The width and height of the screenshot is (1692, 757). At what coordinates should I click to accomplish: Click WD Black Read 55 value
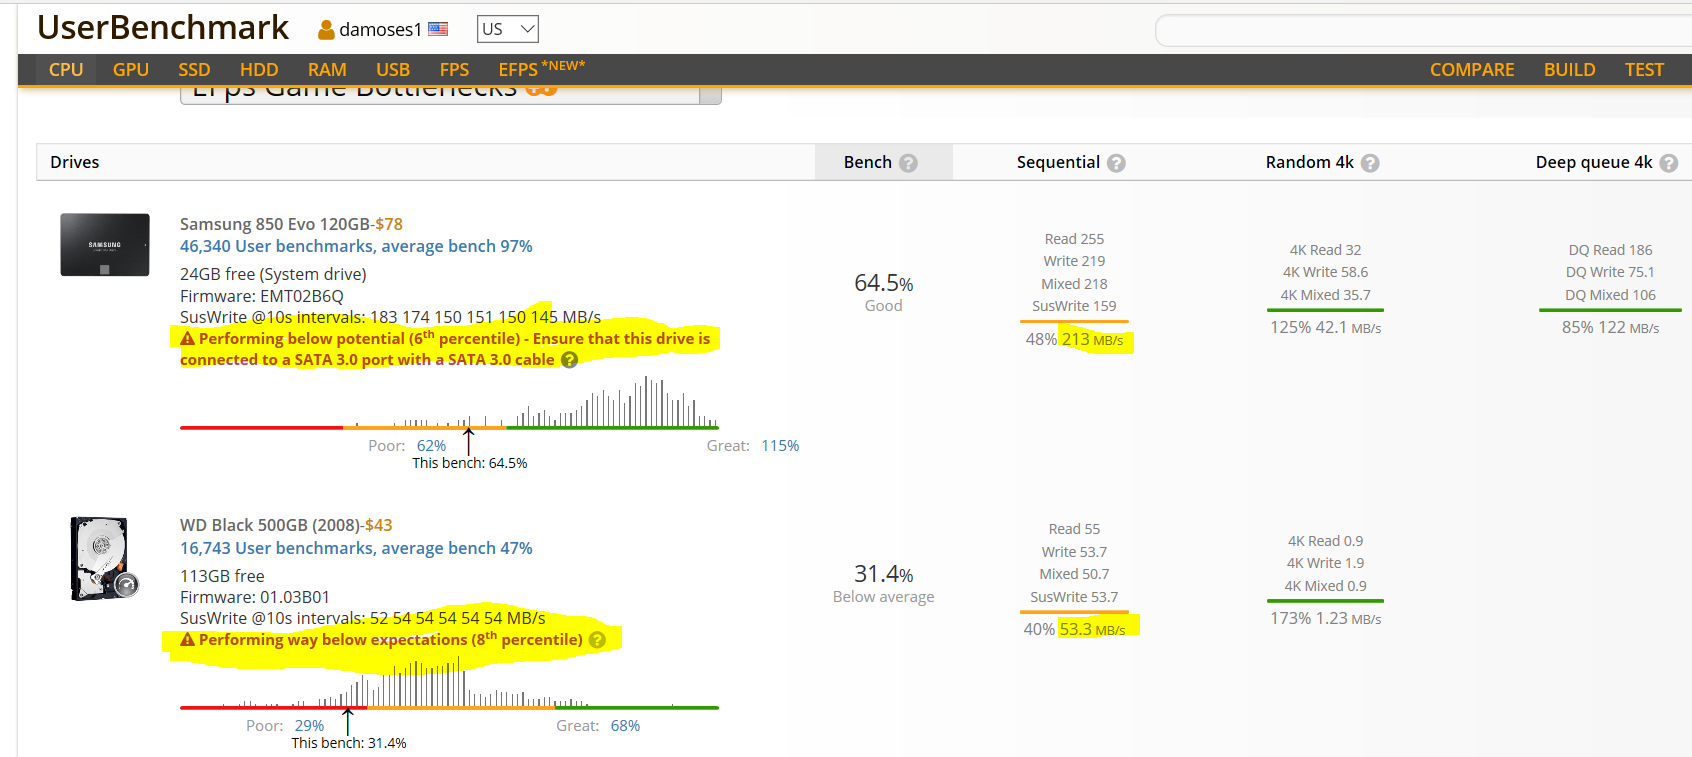[x=1074, y=529]
